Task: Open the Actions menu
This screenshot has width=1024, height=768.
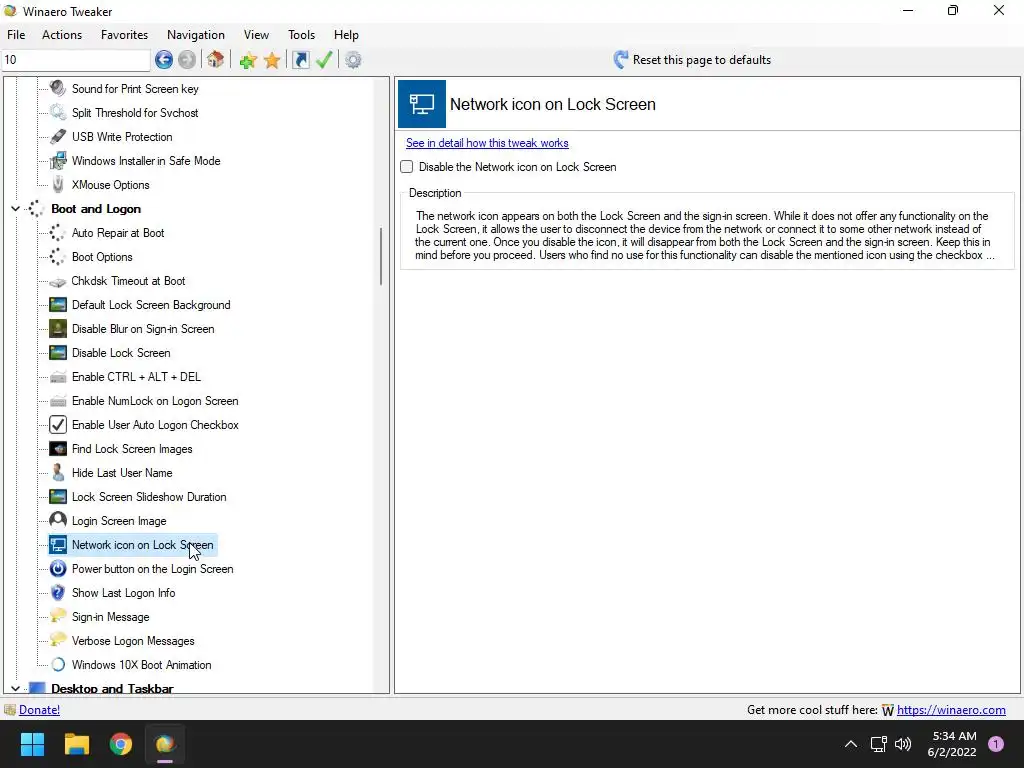Action: click(x=62, y=35)
